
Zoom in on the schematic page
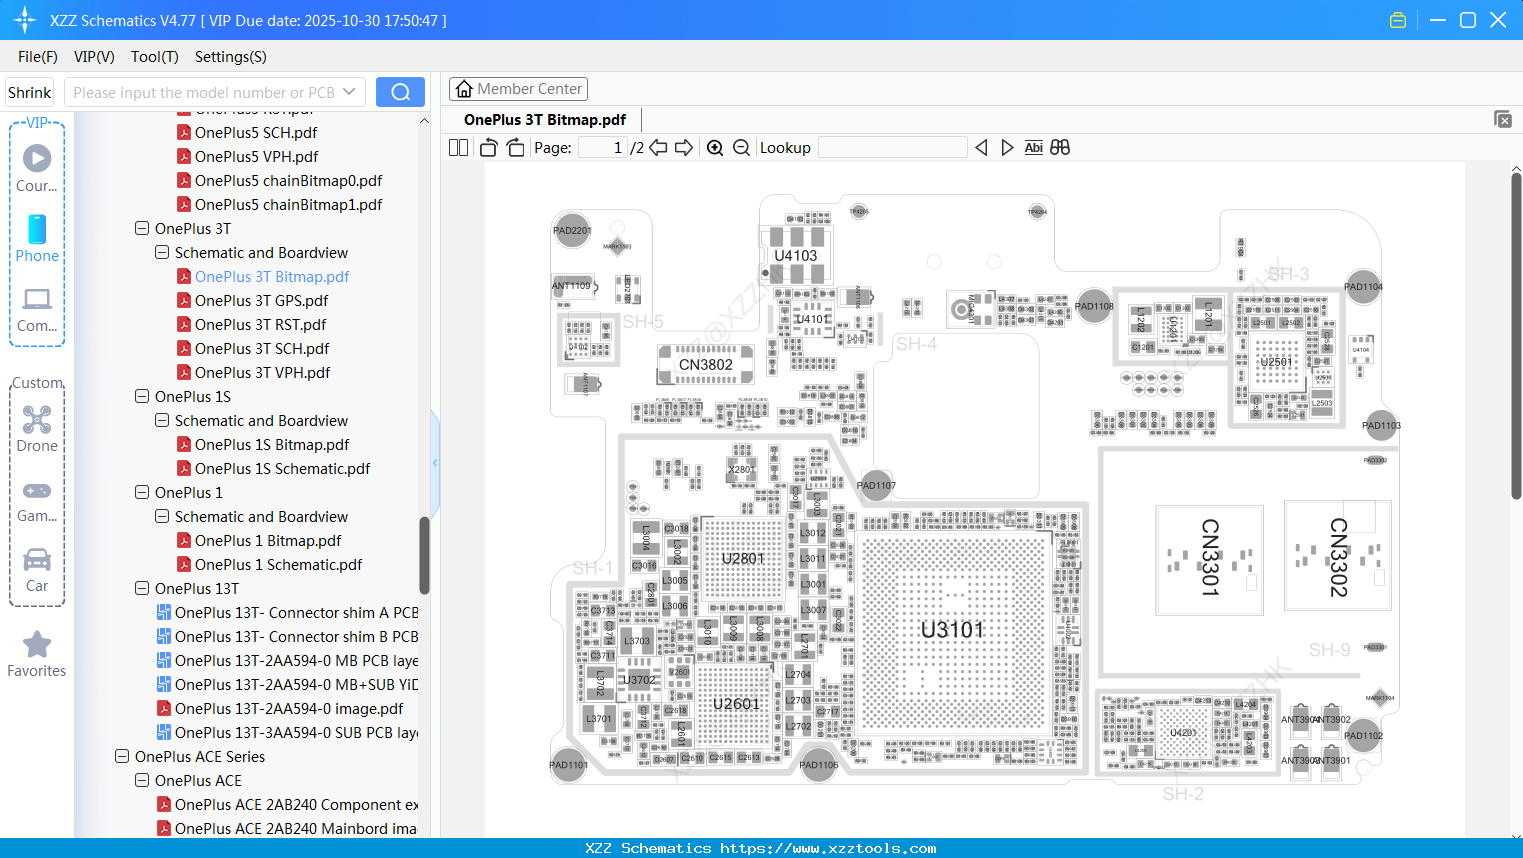coord(715,147)
